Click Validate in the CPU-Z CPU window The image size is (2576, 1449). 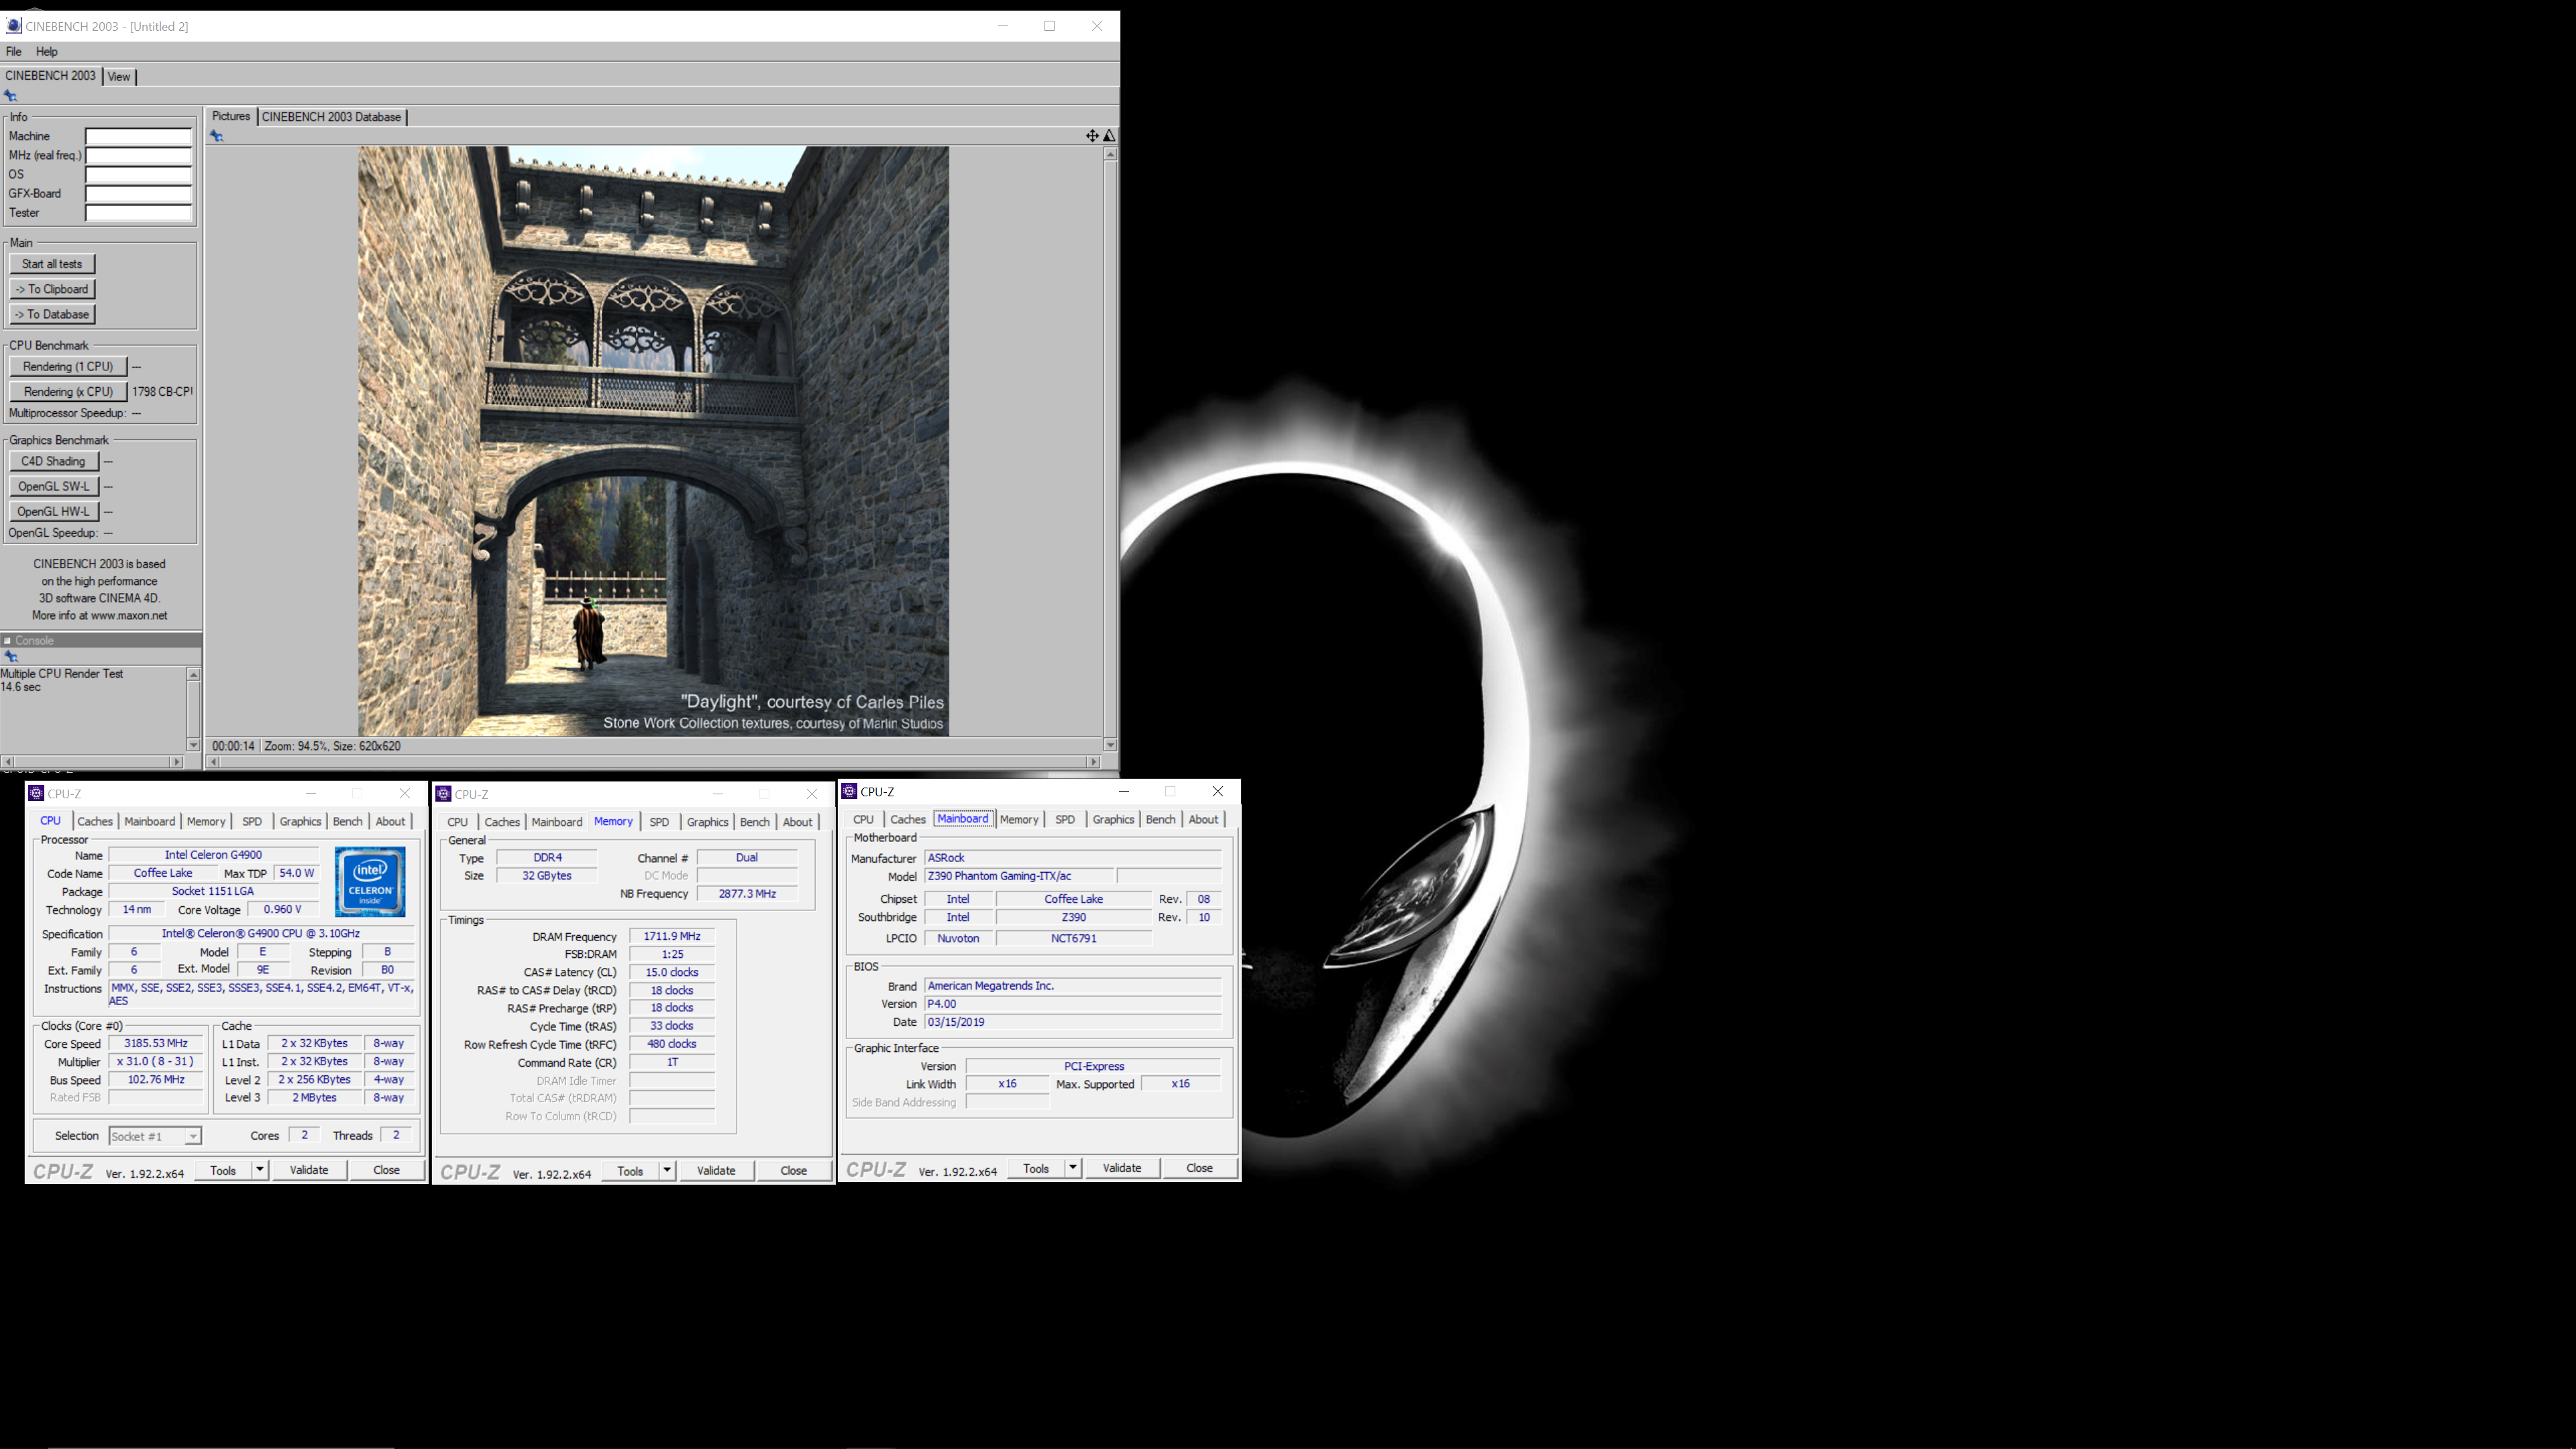[x=309, y=1170]
